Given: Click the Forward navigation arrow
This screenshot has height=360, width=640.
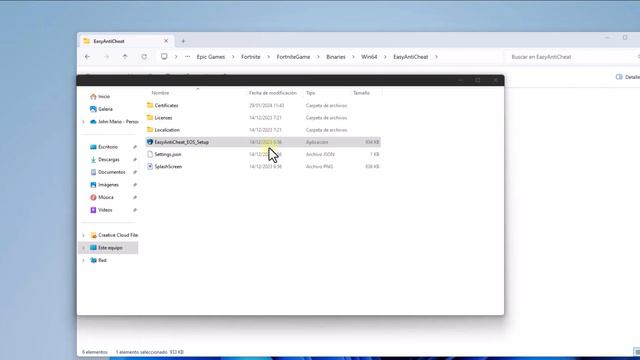Looking at the screenshot, I should (107, 57).
